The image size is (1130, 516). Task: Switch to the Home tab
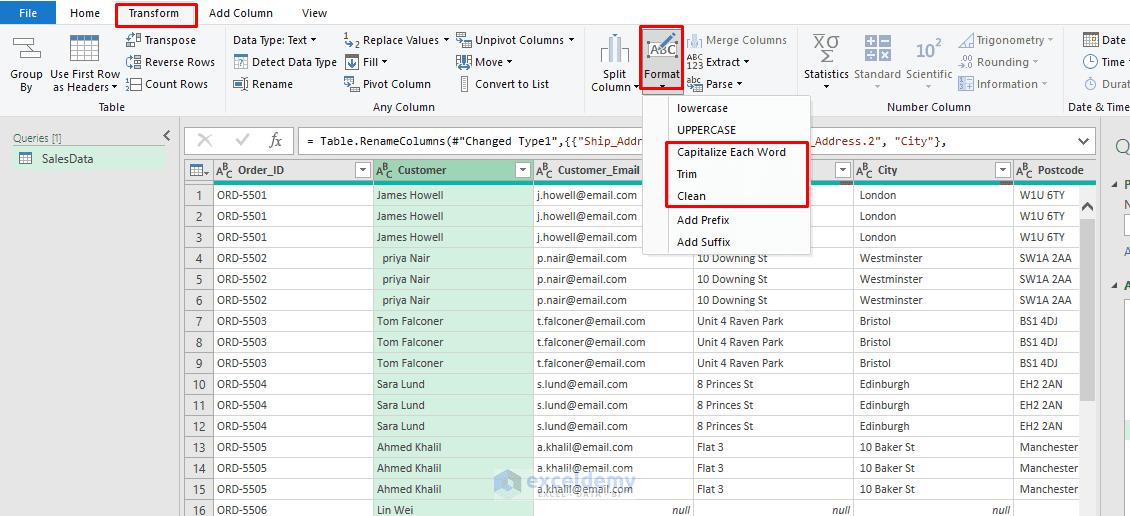85,13
